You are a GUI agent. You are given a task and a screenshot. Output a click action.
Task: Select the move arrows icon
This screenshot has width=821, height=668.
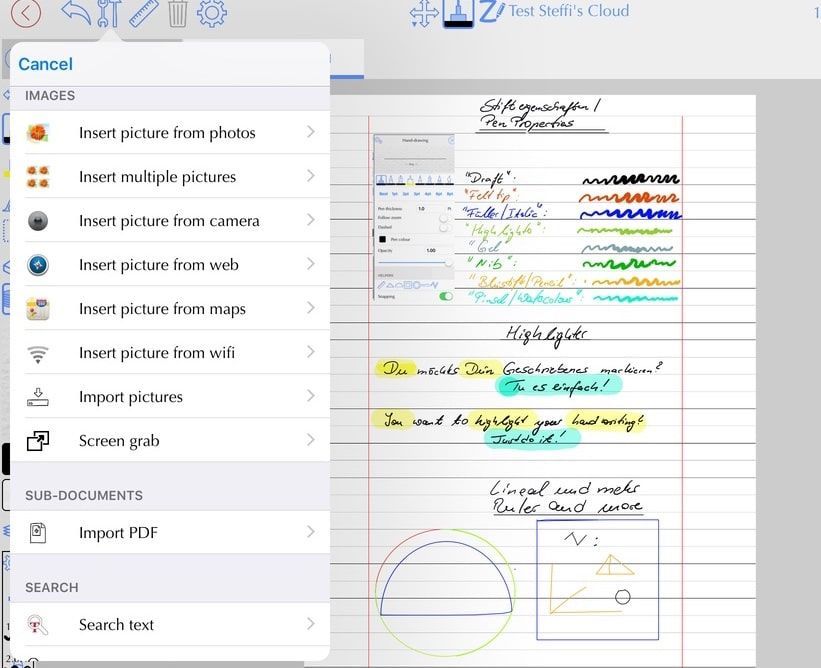pos(424,13)
